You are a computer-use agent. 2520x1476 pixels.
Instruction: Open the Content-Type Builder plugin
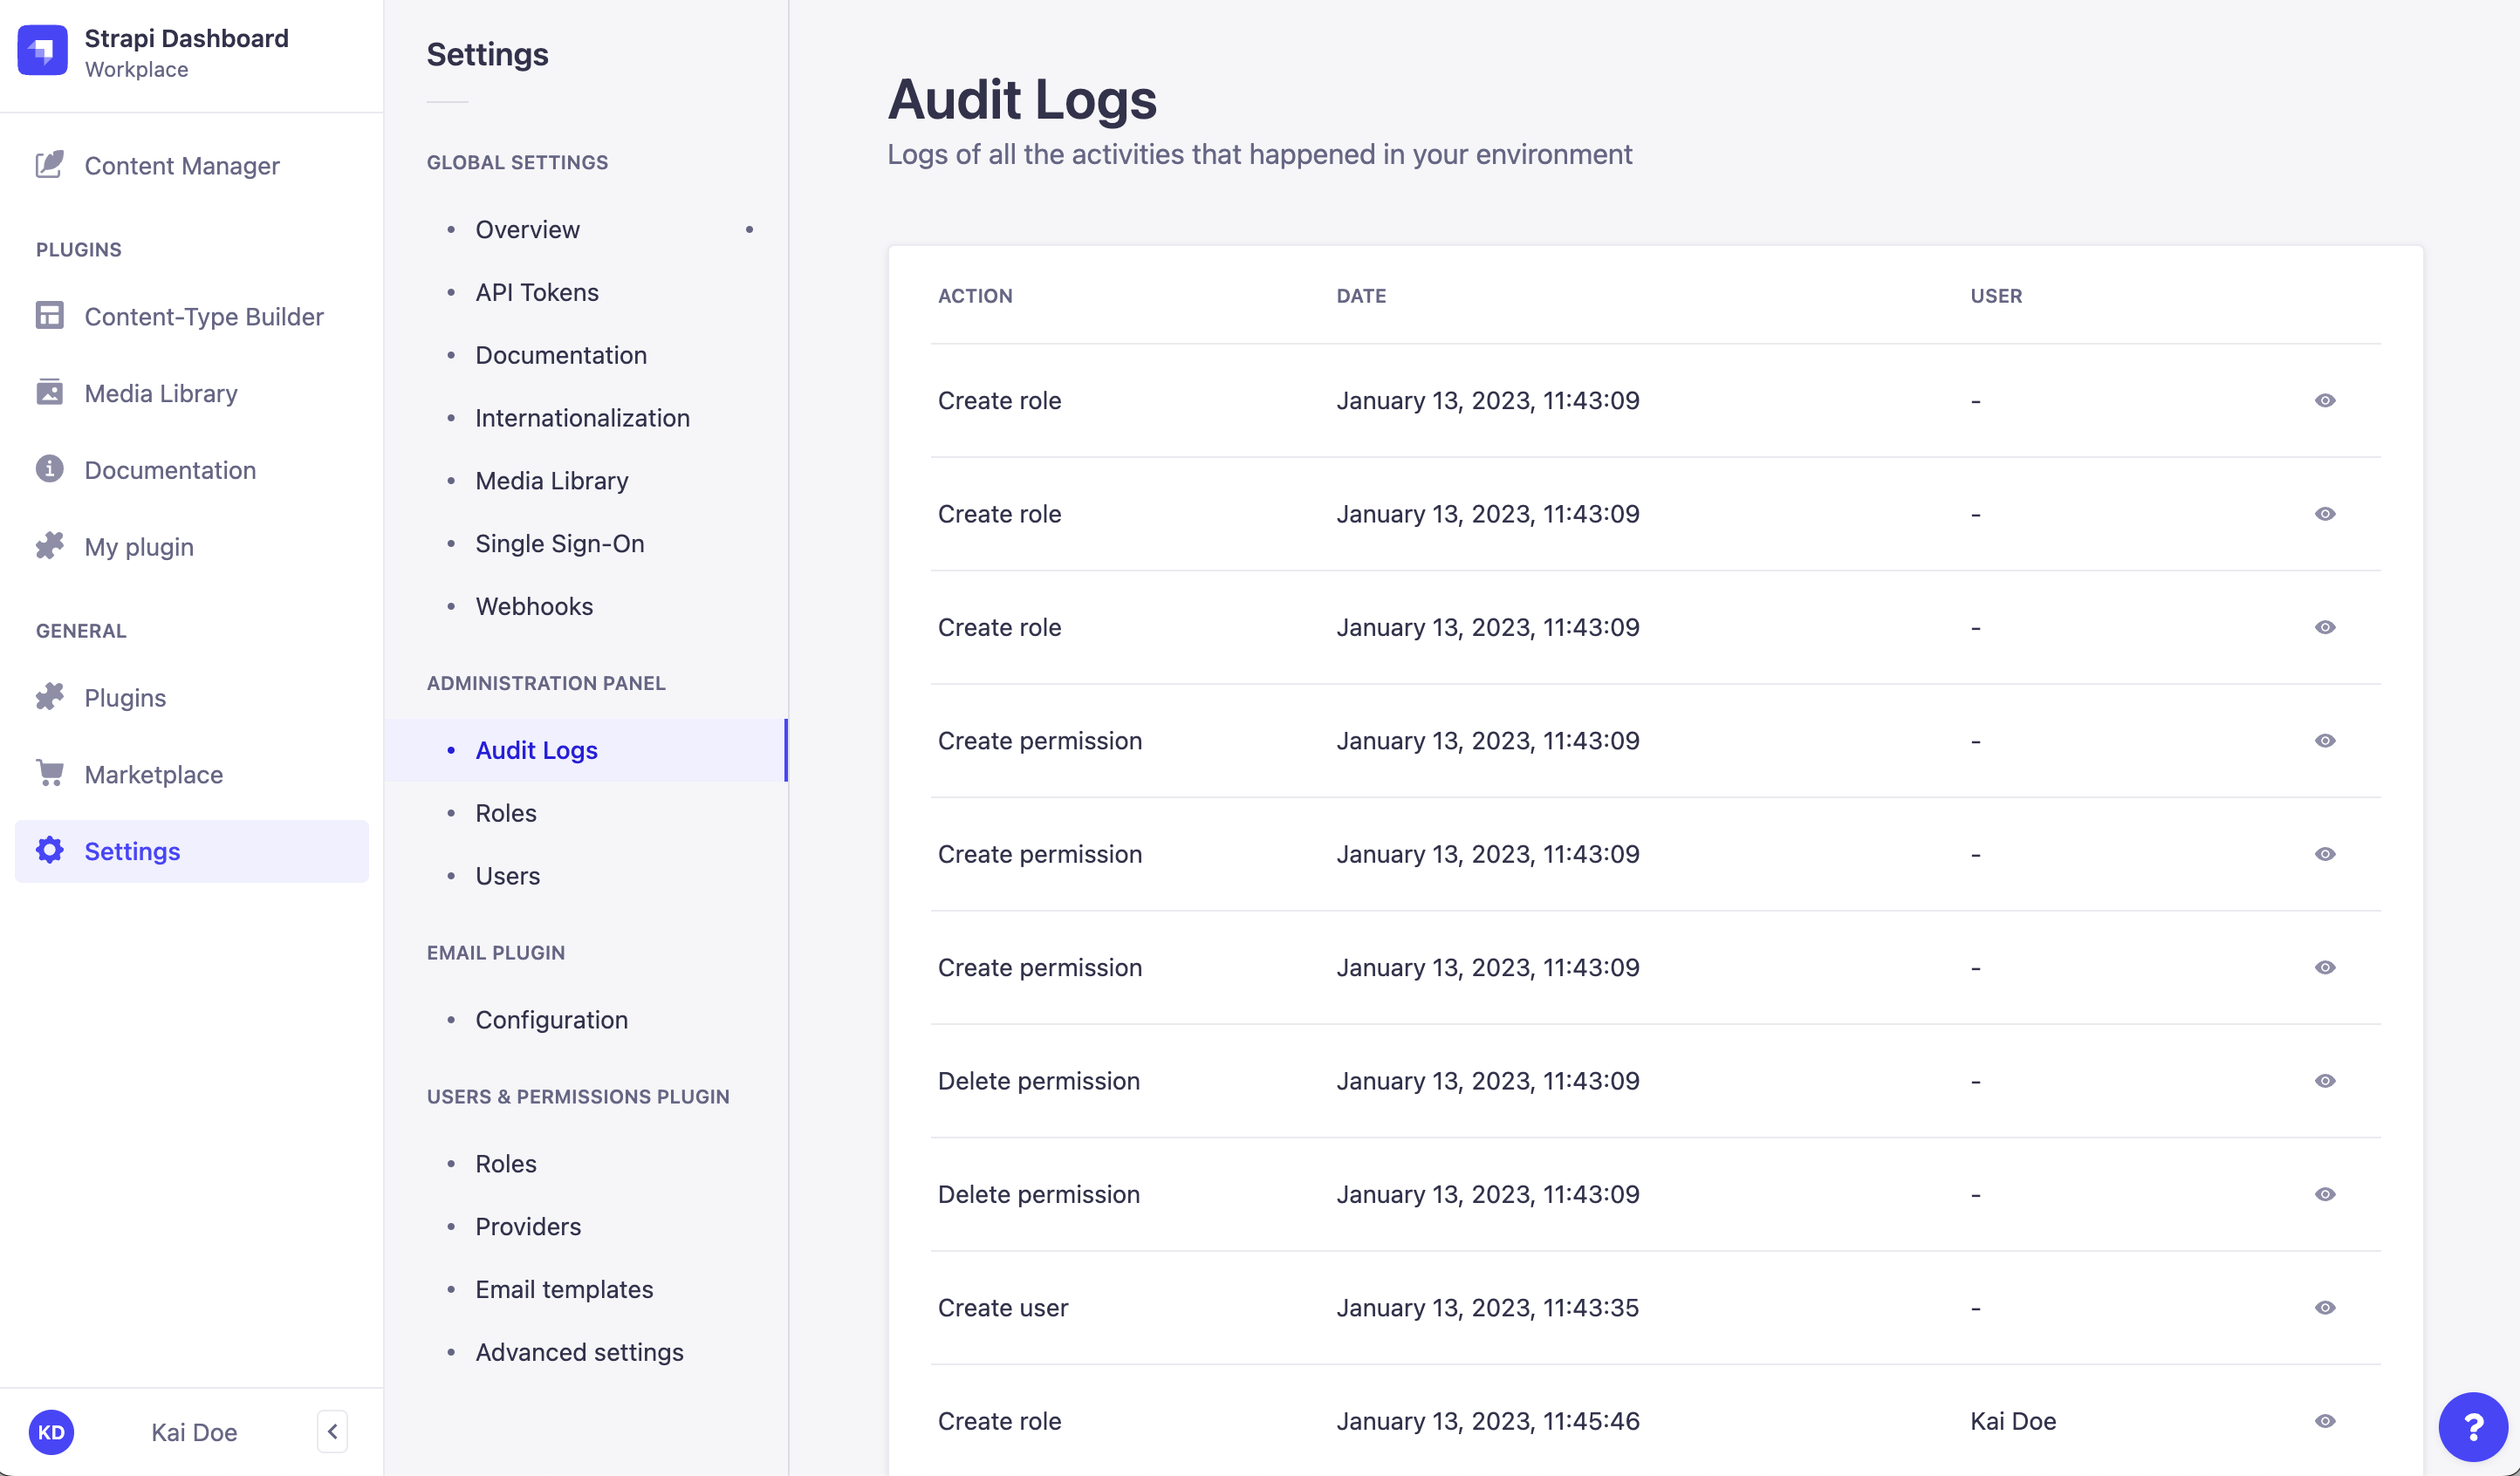pos(204,316)
